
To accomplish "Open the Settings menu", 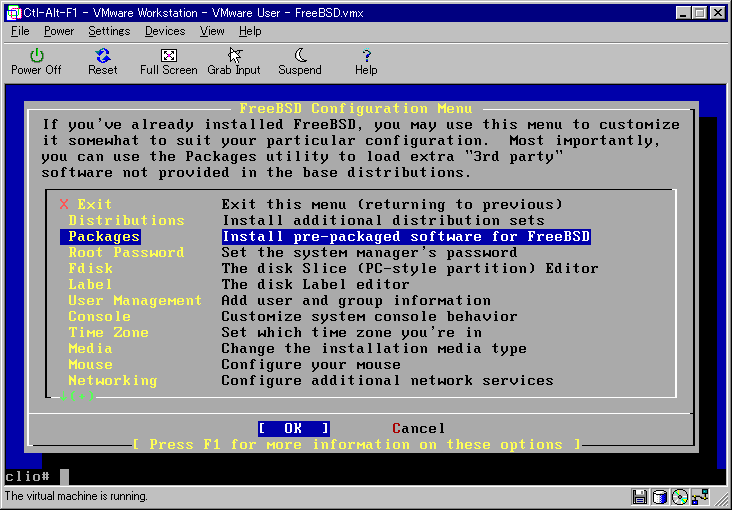I will tap(109, 31).
